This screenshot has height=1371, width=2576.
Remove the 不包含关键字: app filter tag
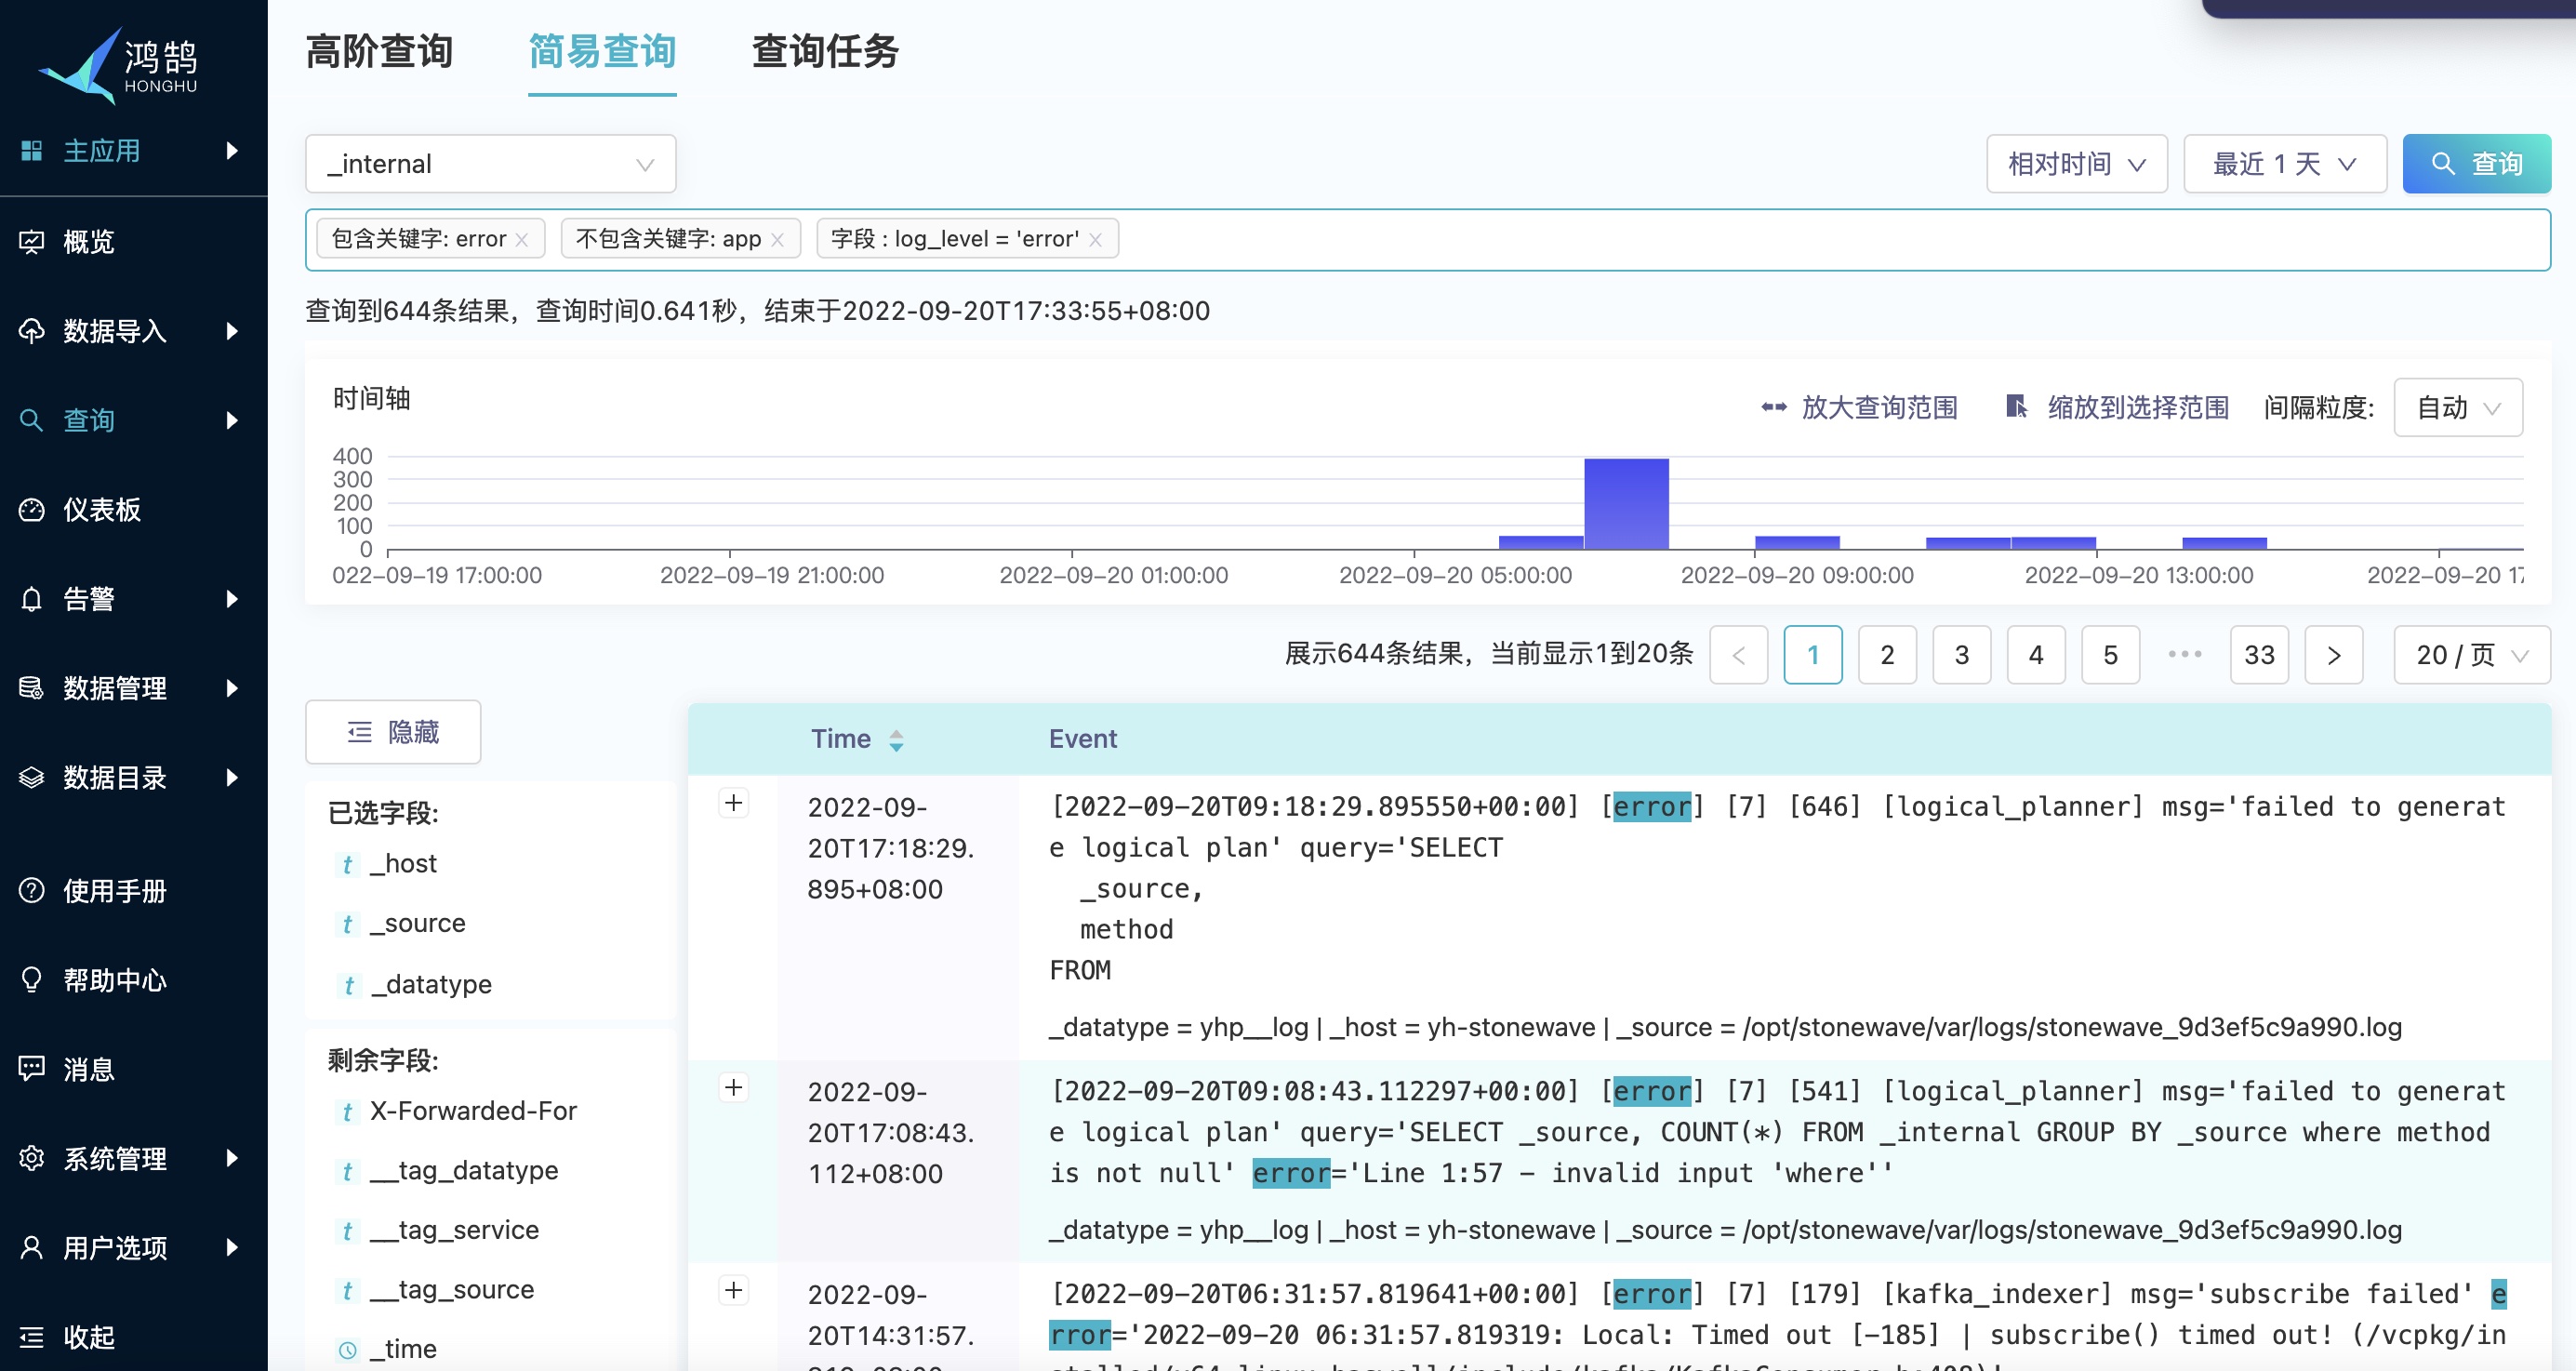coord(777,240)
